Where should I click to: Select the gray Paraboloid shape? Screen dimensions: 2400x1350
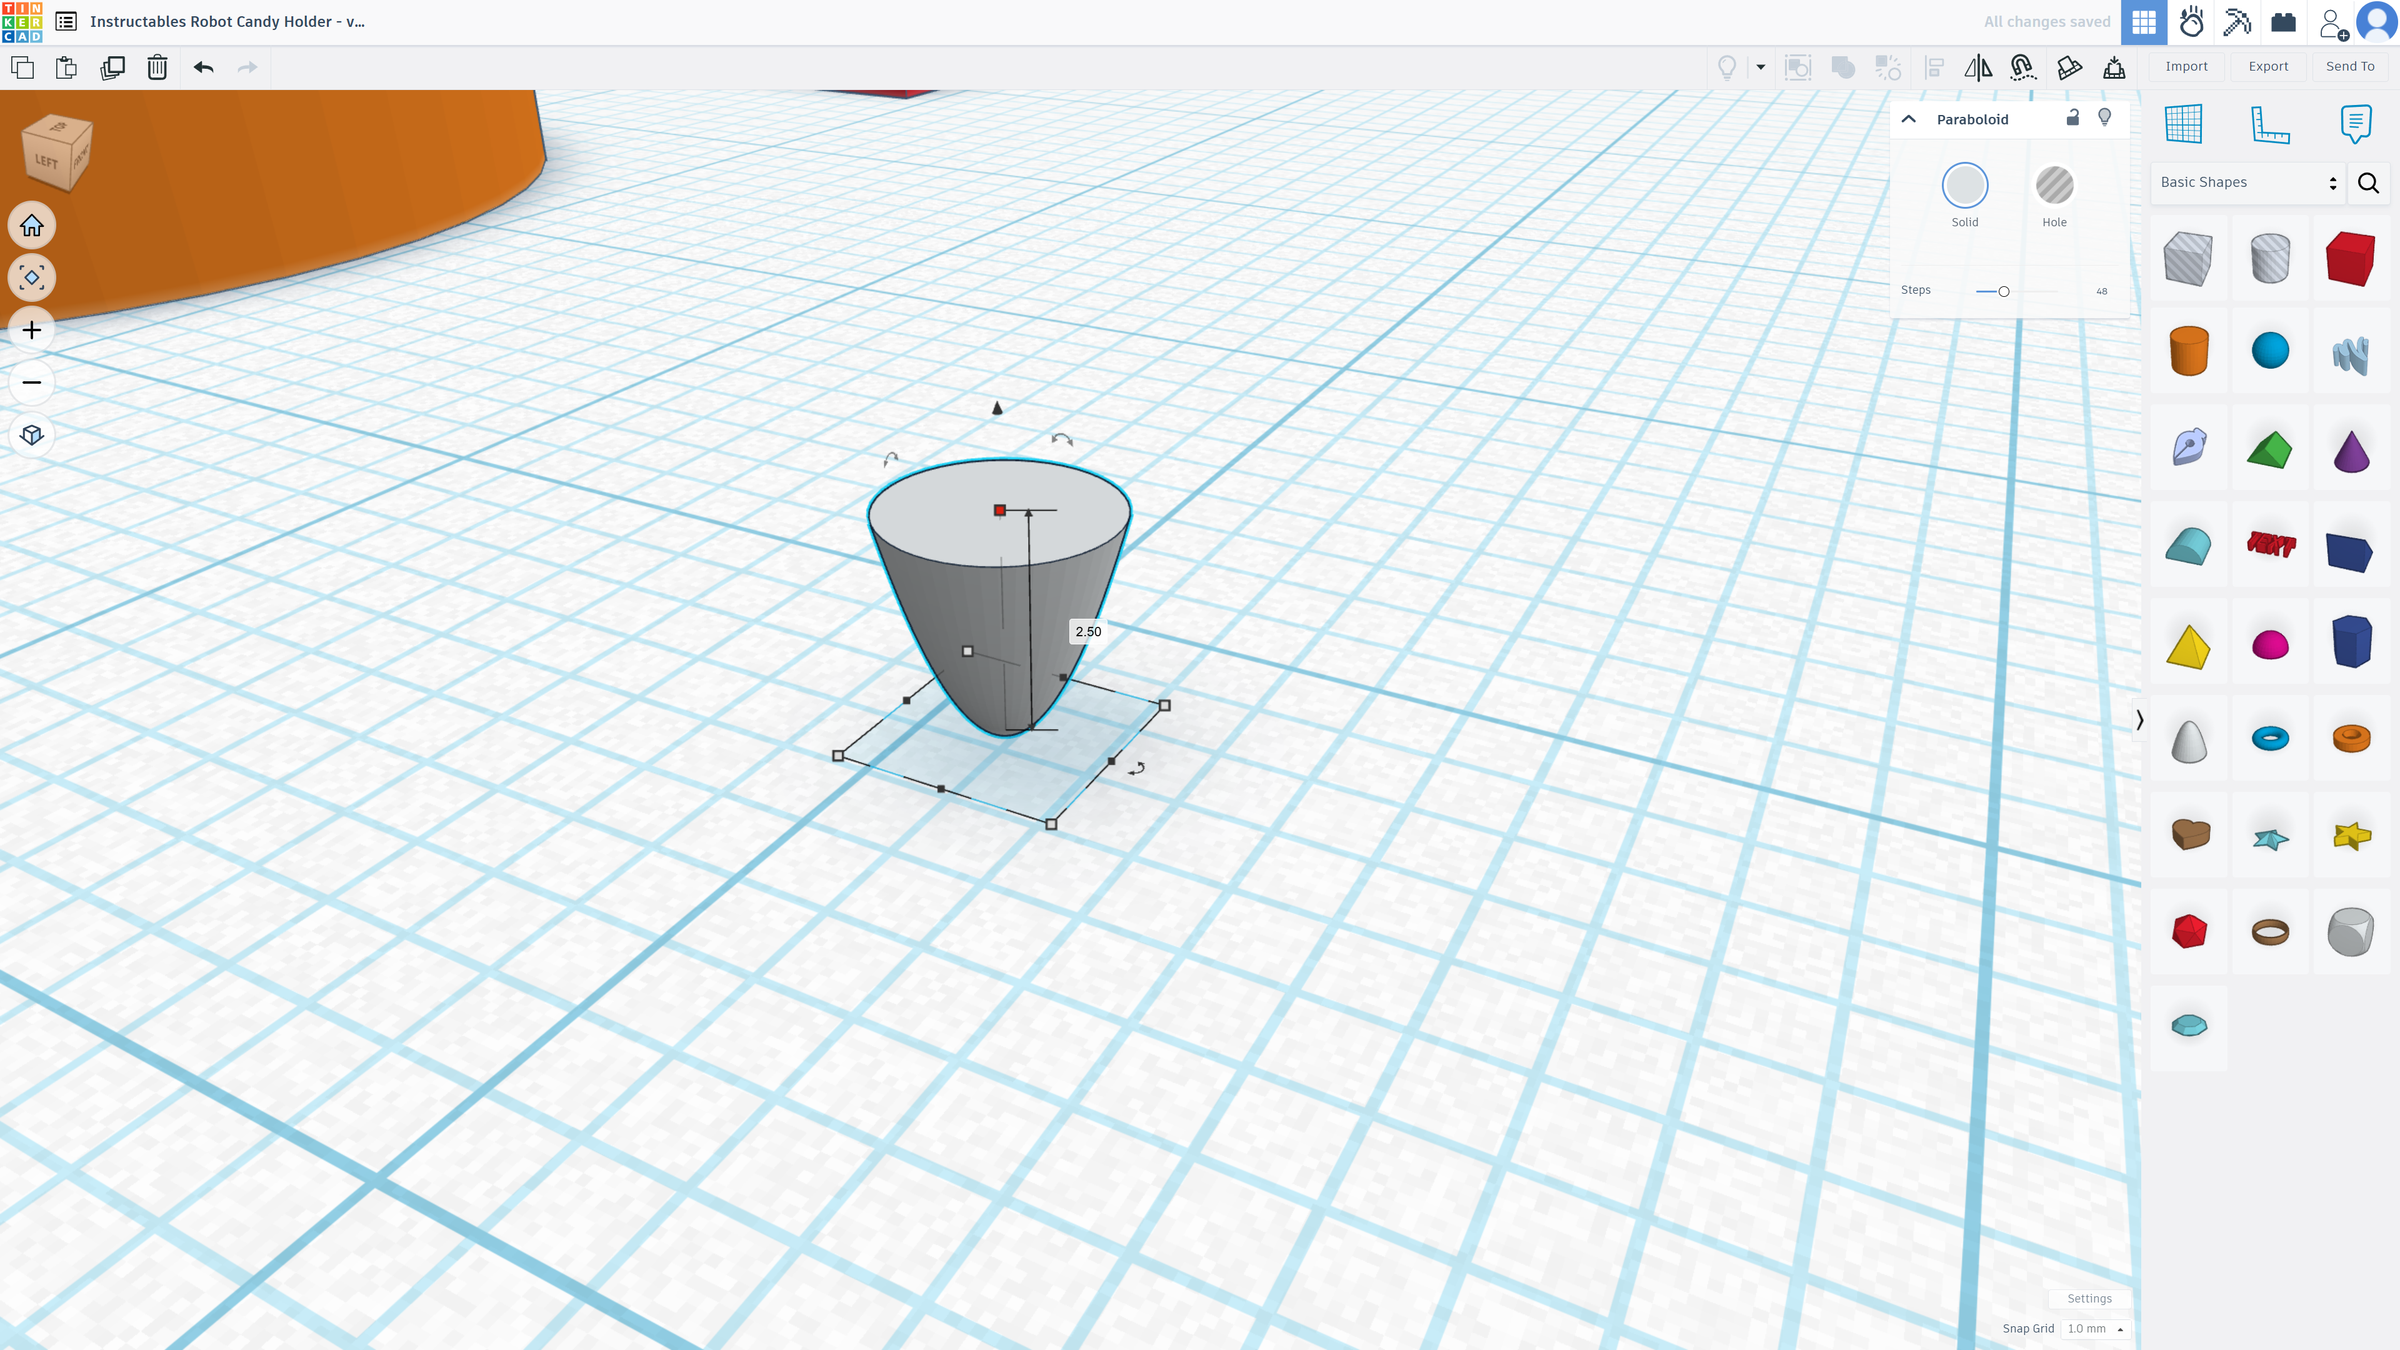[x=2189, y=741]
